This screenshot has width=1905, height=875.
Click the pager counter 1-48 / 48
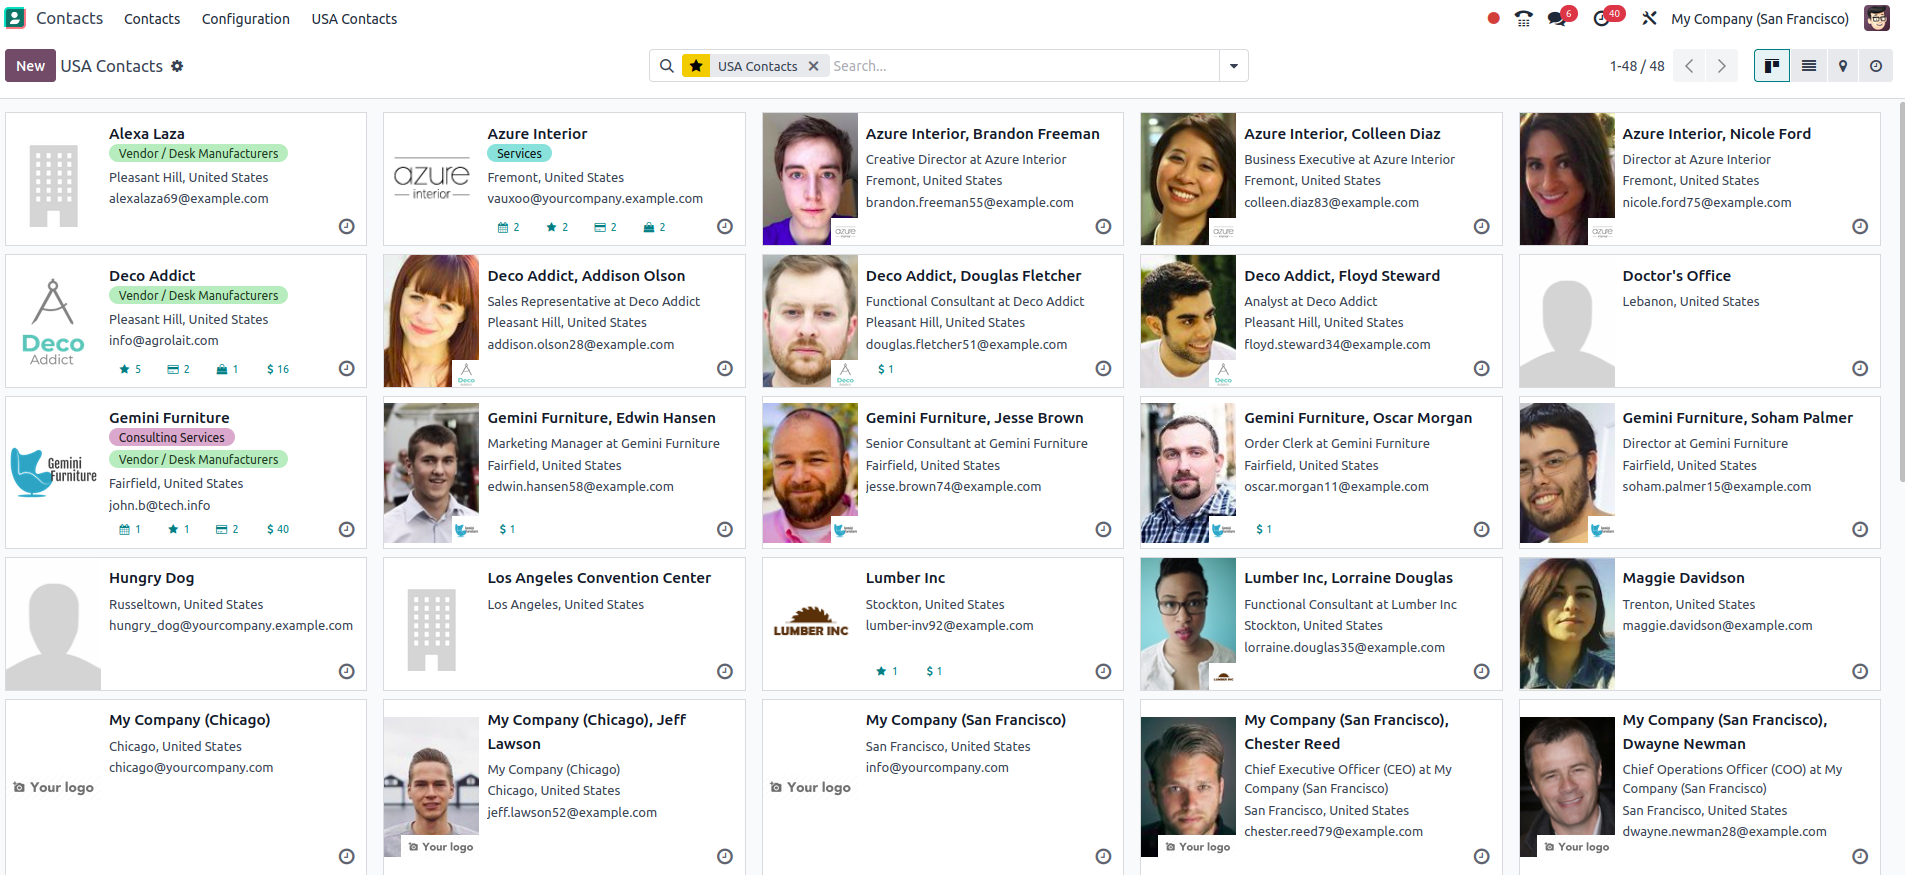pyautogui.click(x=1637, y=66)
